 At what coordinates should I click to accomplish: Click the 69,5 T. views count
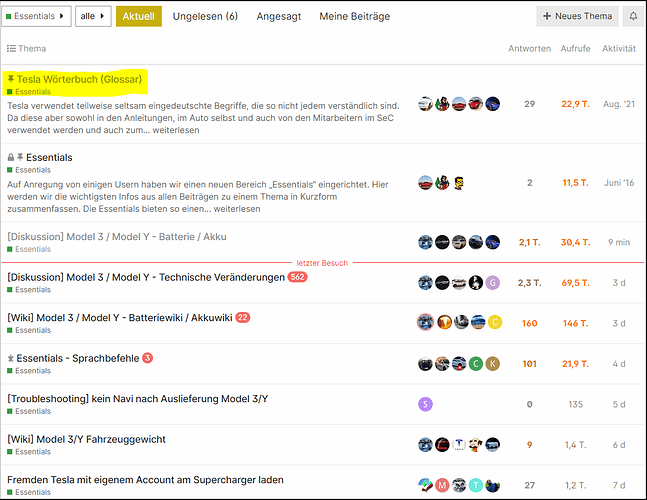(575, 283)
